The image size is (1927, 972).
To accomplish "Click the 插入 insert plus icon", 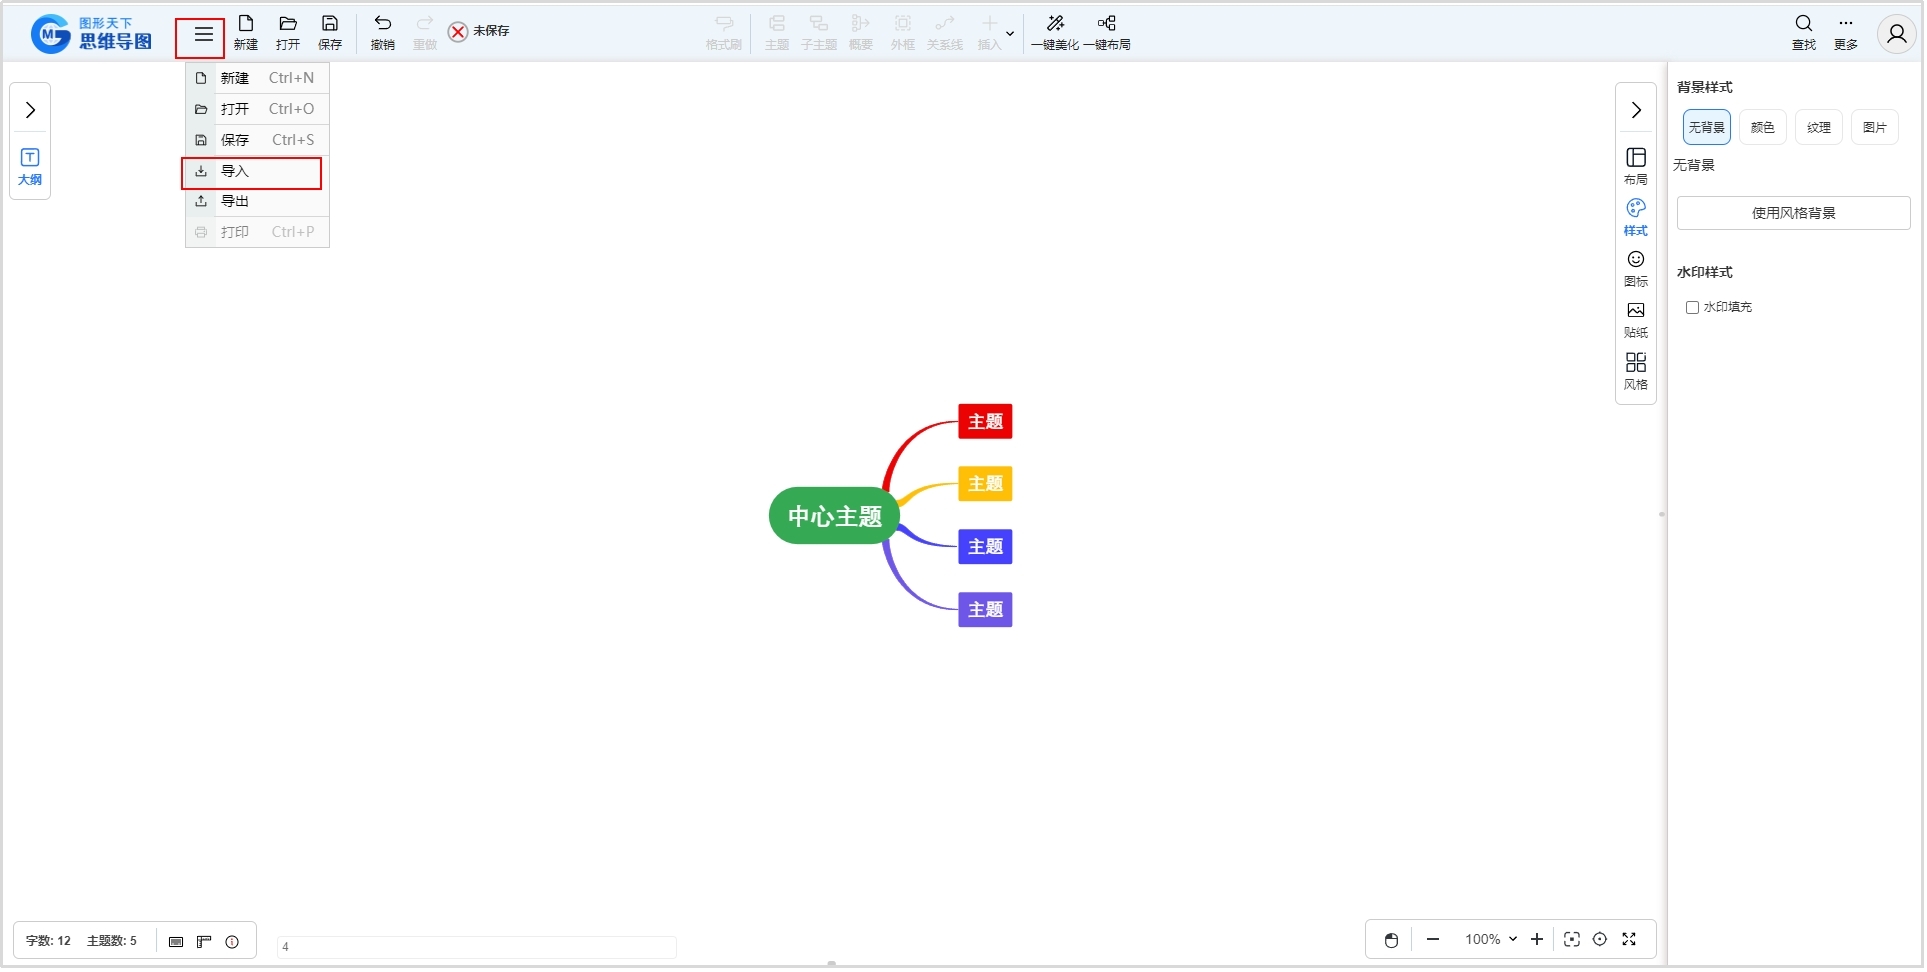I will [989, 33].
